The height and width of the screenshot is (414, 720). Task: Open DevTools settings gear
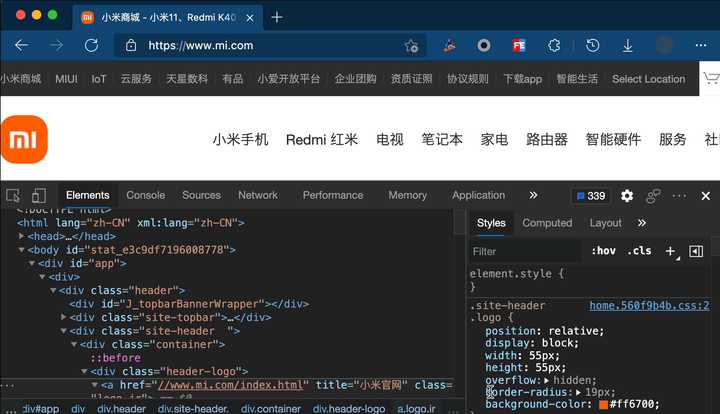coord(627,196)
